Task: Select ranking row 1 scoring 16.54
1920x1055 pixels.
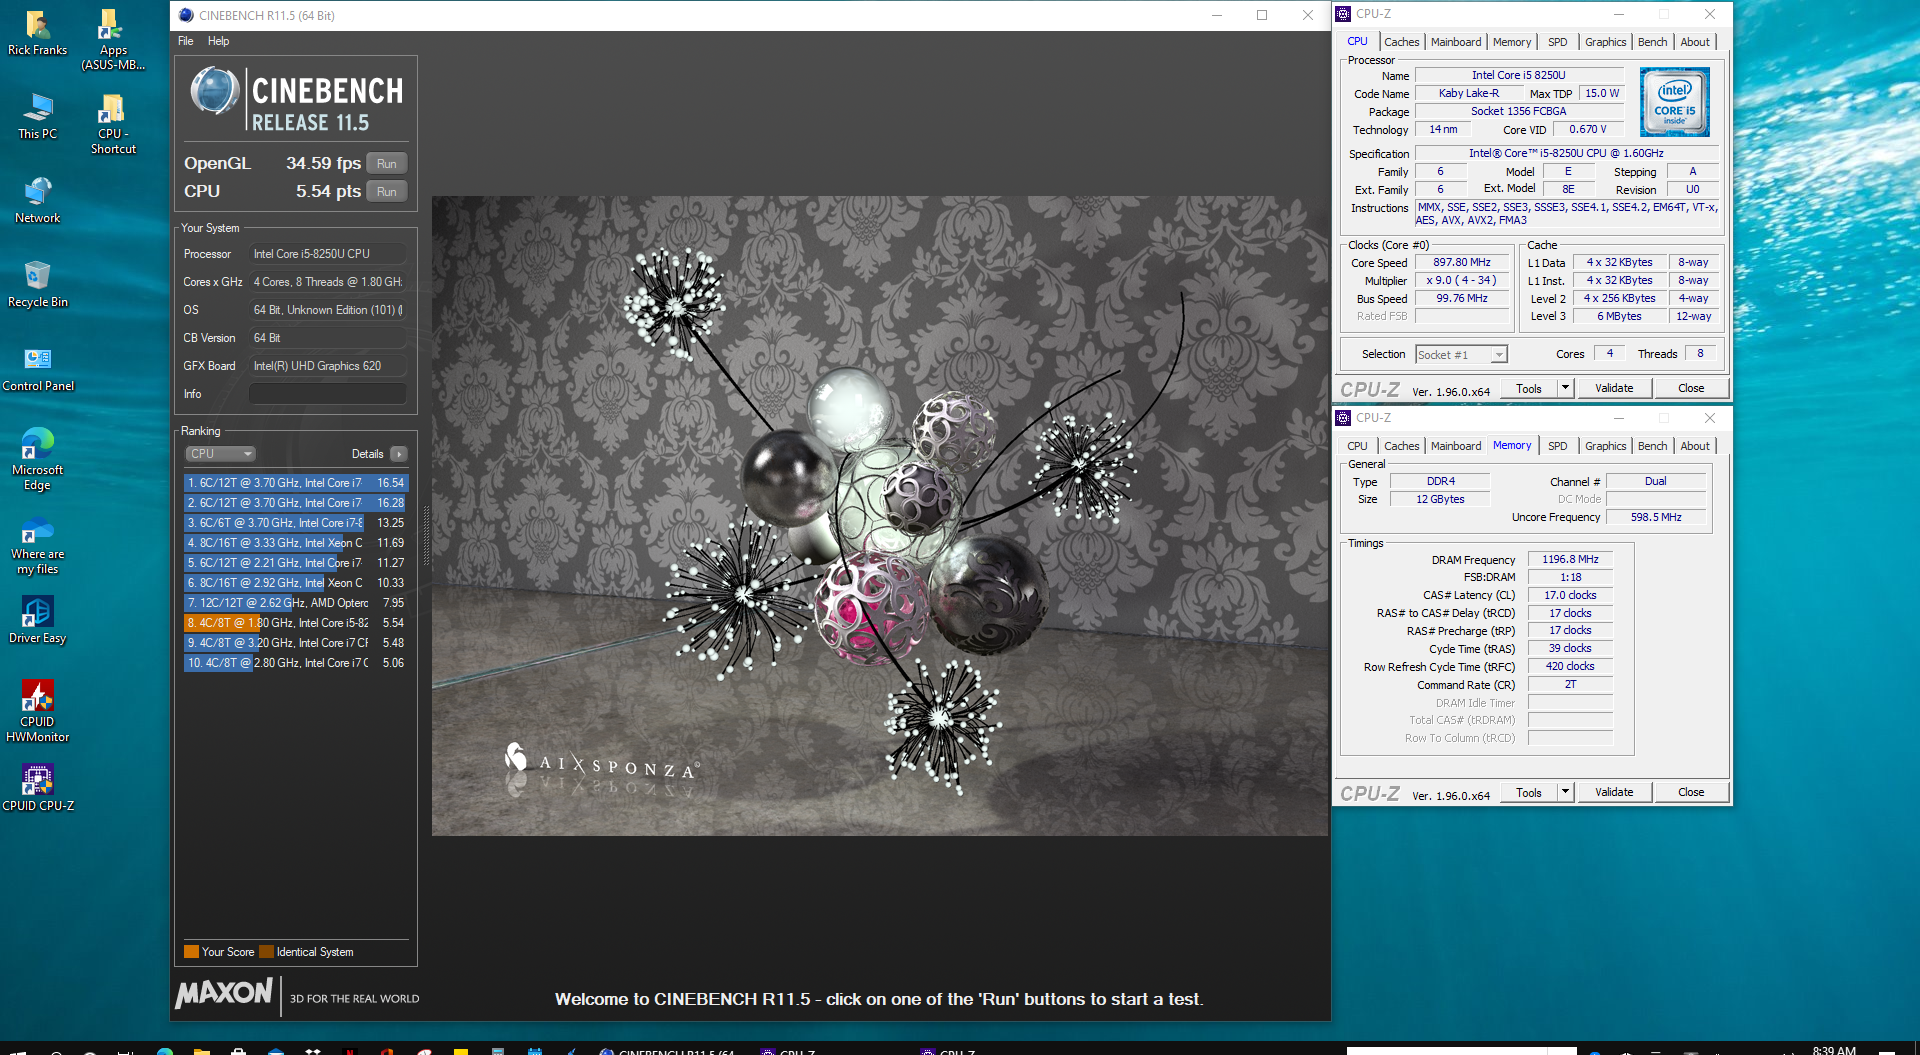Action: (296, 483)
